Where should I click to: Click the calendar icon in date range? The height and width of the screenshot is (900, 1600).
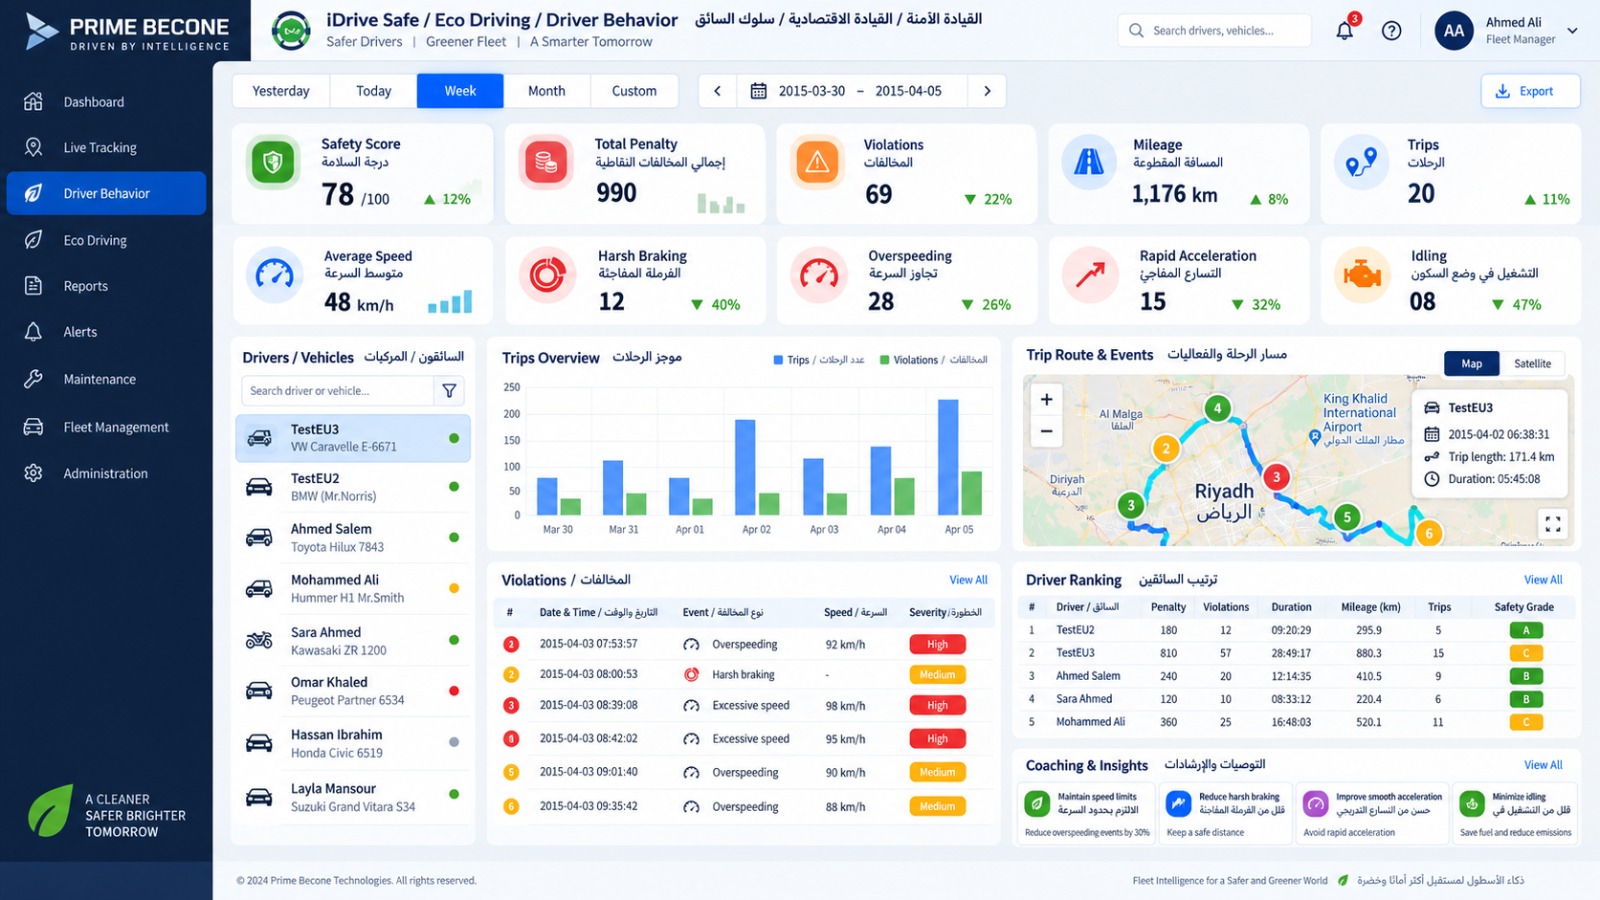pos(759,91)
